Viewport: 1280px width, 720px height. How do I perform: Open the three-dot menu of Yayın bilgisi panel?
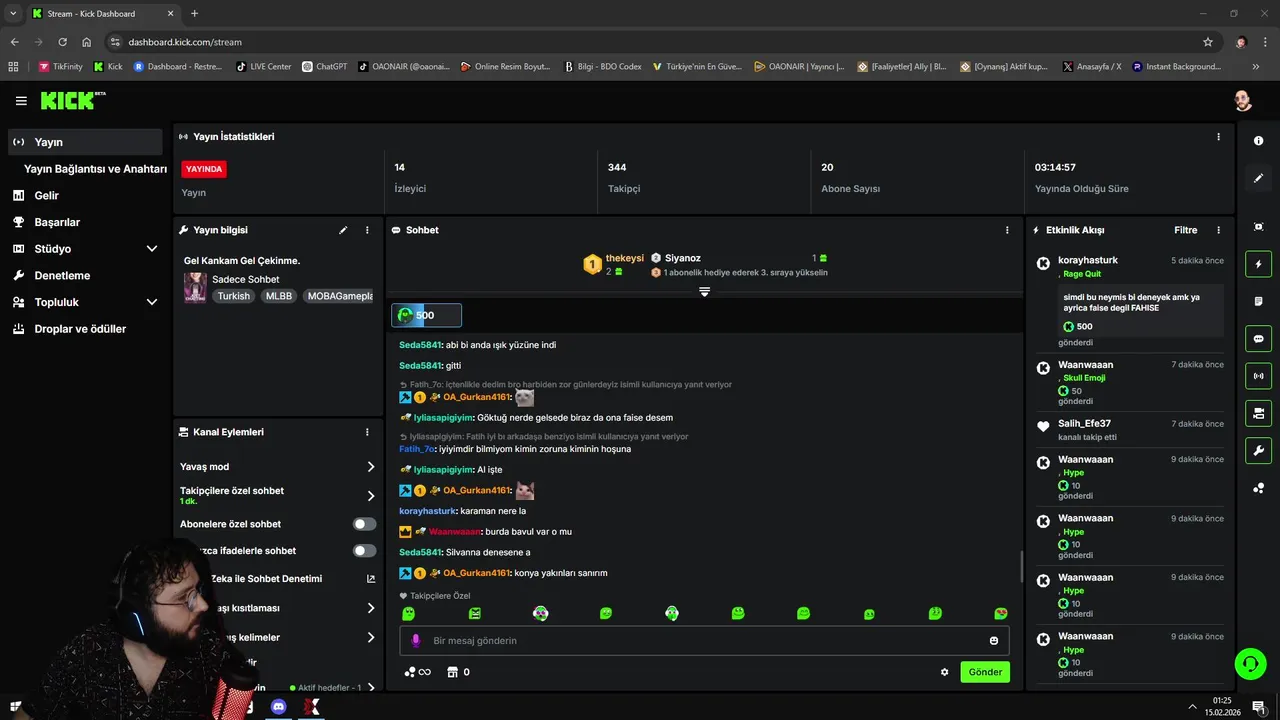(367, 230)
